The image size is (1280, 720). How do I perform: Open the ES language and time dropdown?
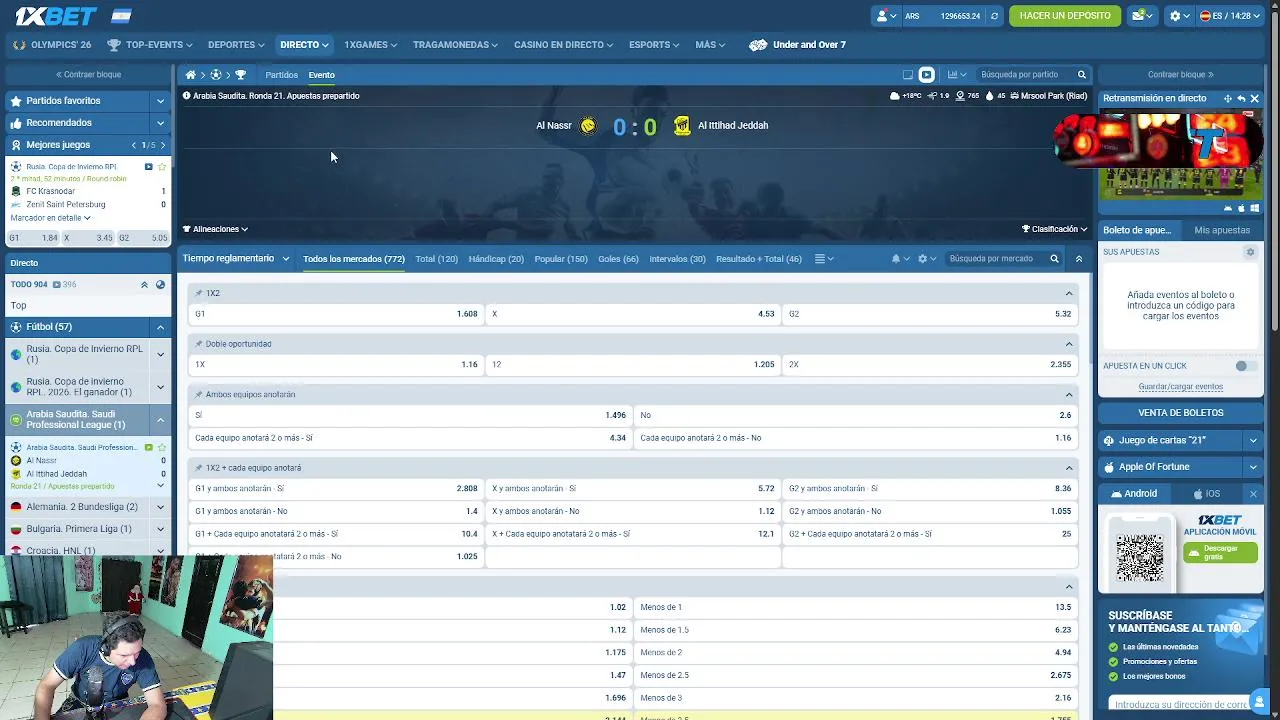[x=1230, y=16]
